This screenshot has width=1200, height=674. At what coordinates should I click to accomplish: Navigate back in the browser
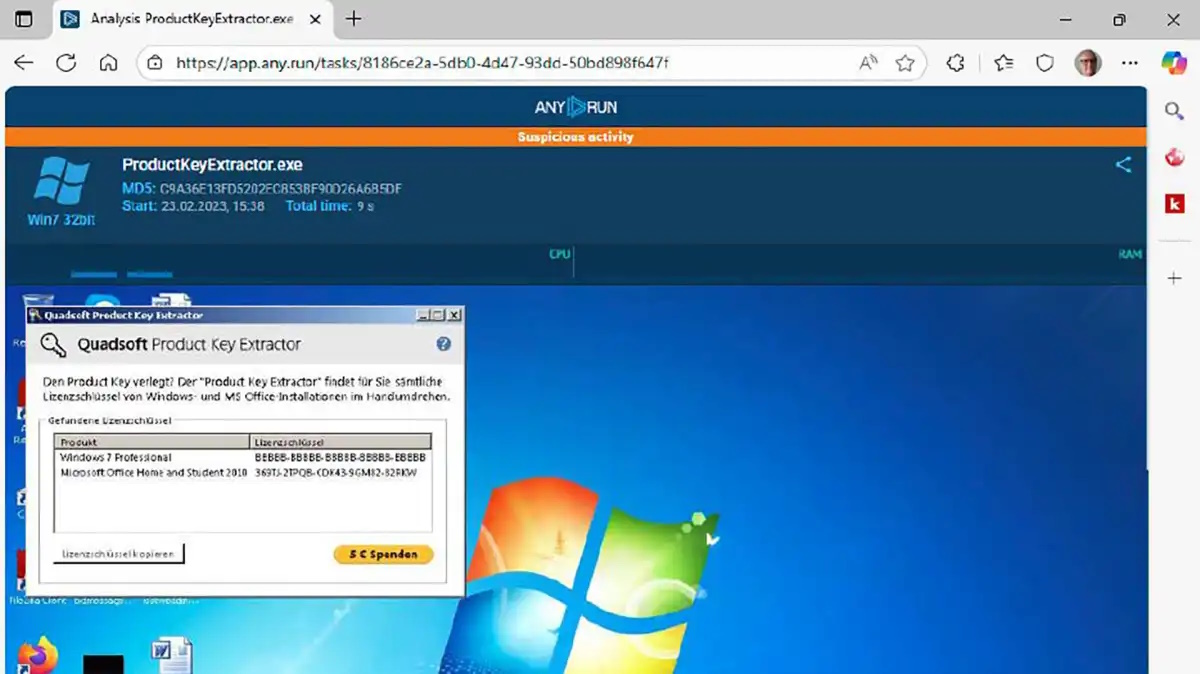click(23, 62)
